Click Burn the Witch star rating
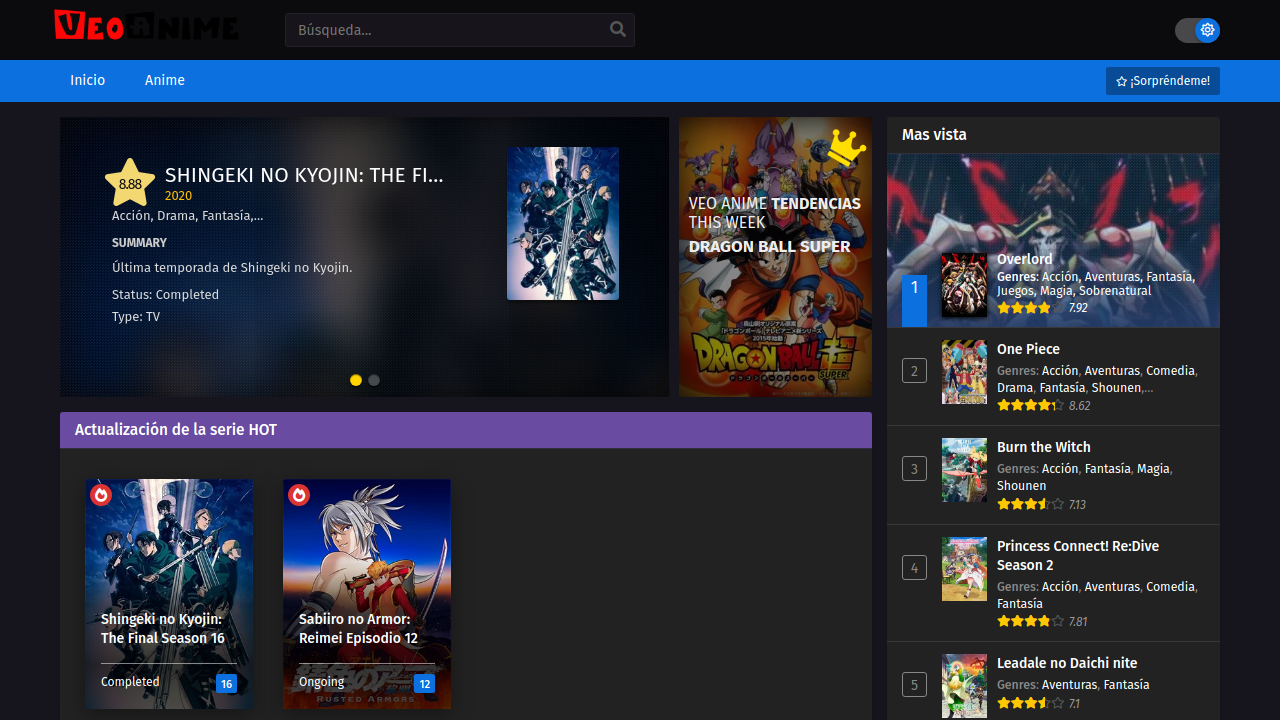Viewport: 1280px width, 720px height. (x=1030, y=504)
